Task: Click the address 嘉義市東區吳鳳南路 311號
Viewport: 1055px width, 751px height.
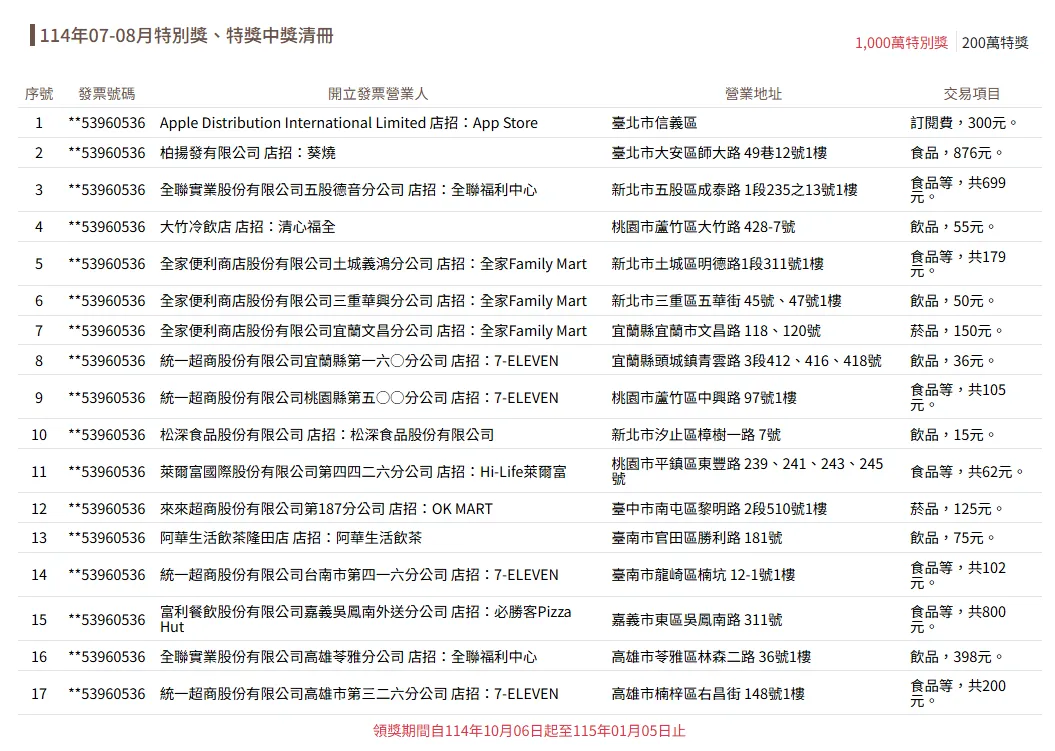Action: (x=696, y=620)
